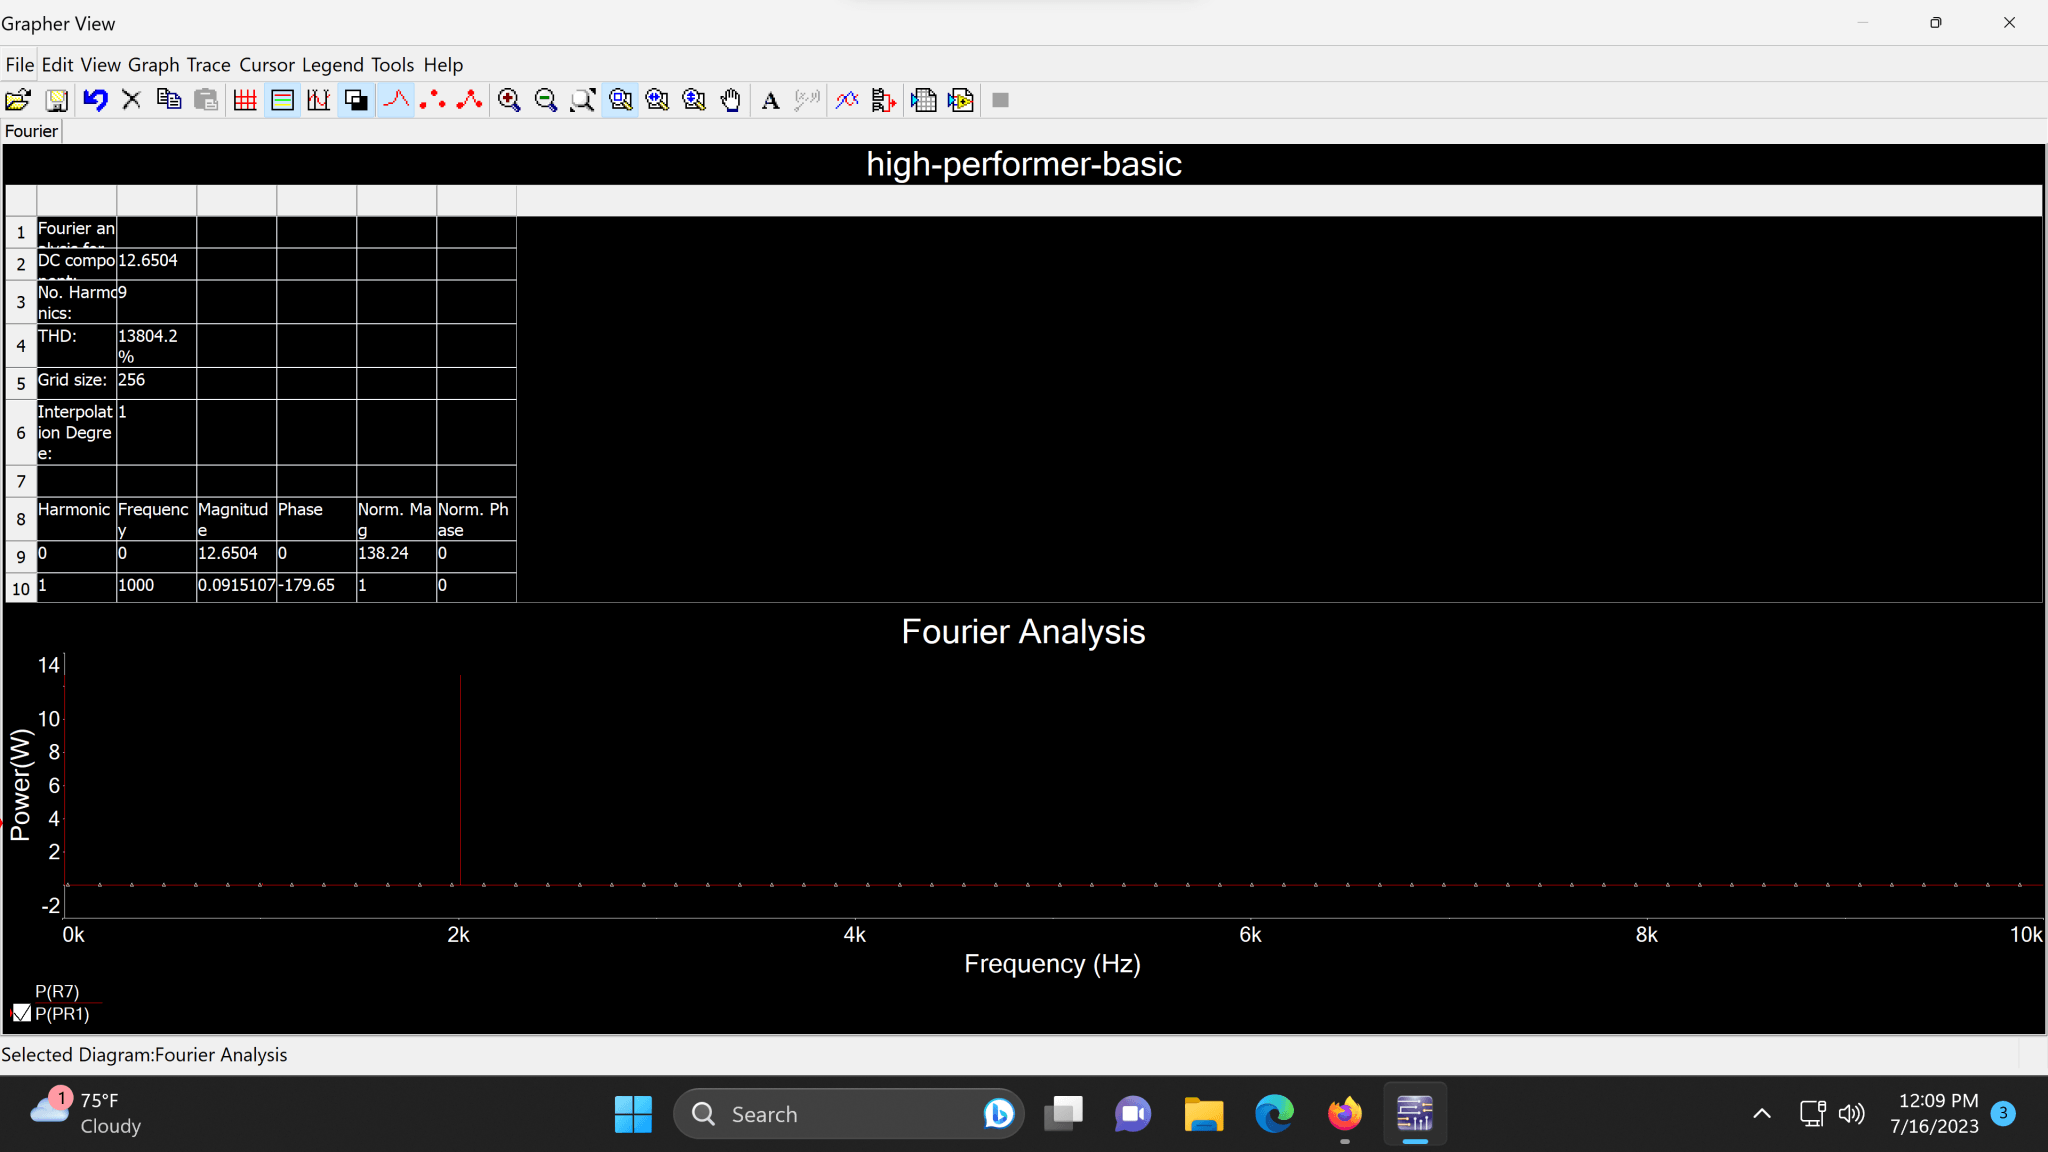The height and width of the screenshot is (1152, 2048).
Task: Select the line-only trace style icon
Action: coord(396,100)
